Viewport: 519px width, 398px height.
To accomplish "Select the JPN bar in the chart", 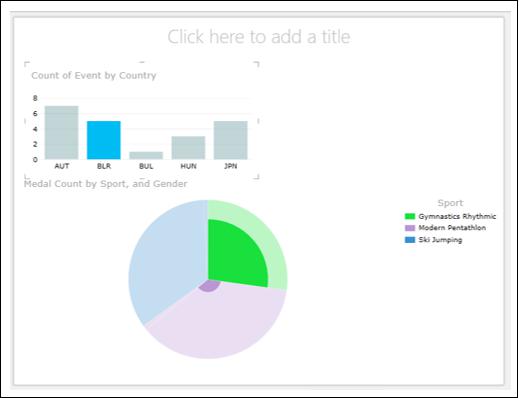I will (231, 140).
